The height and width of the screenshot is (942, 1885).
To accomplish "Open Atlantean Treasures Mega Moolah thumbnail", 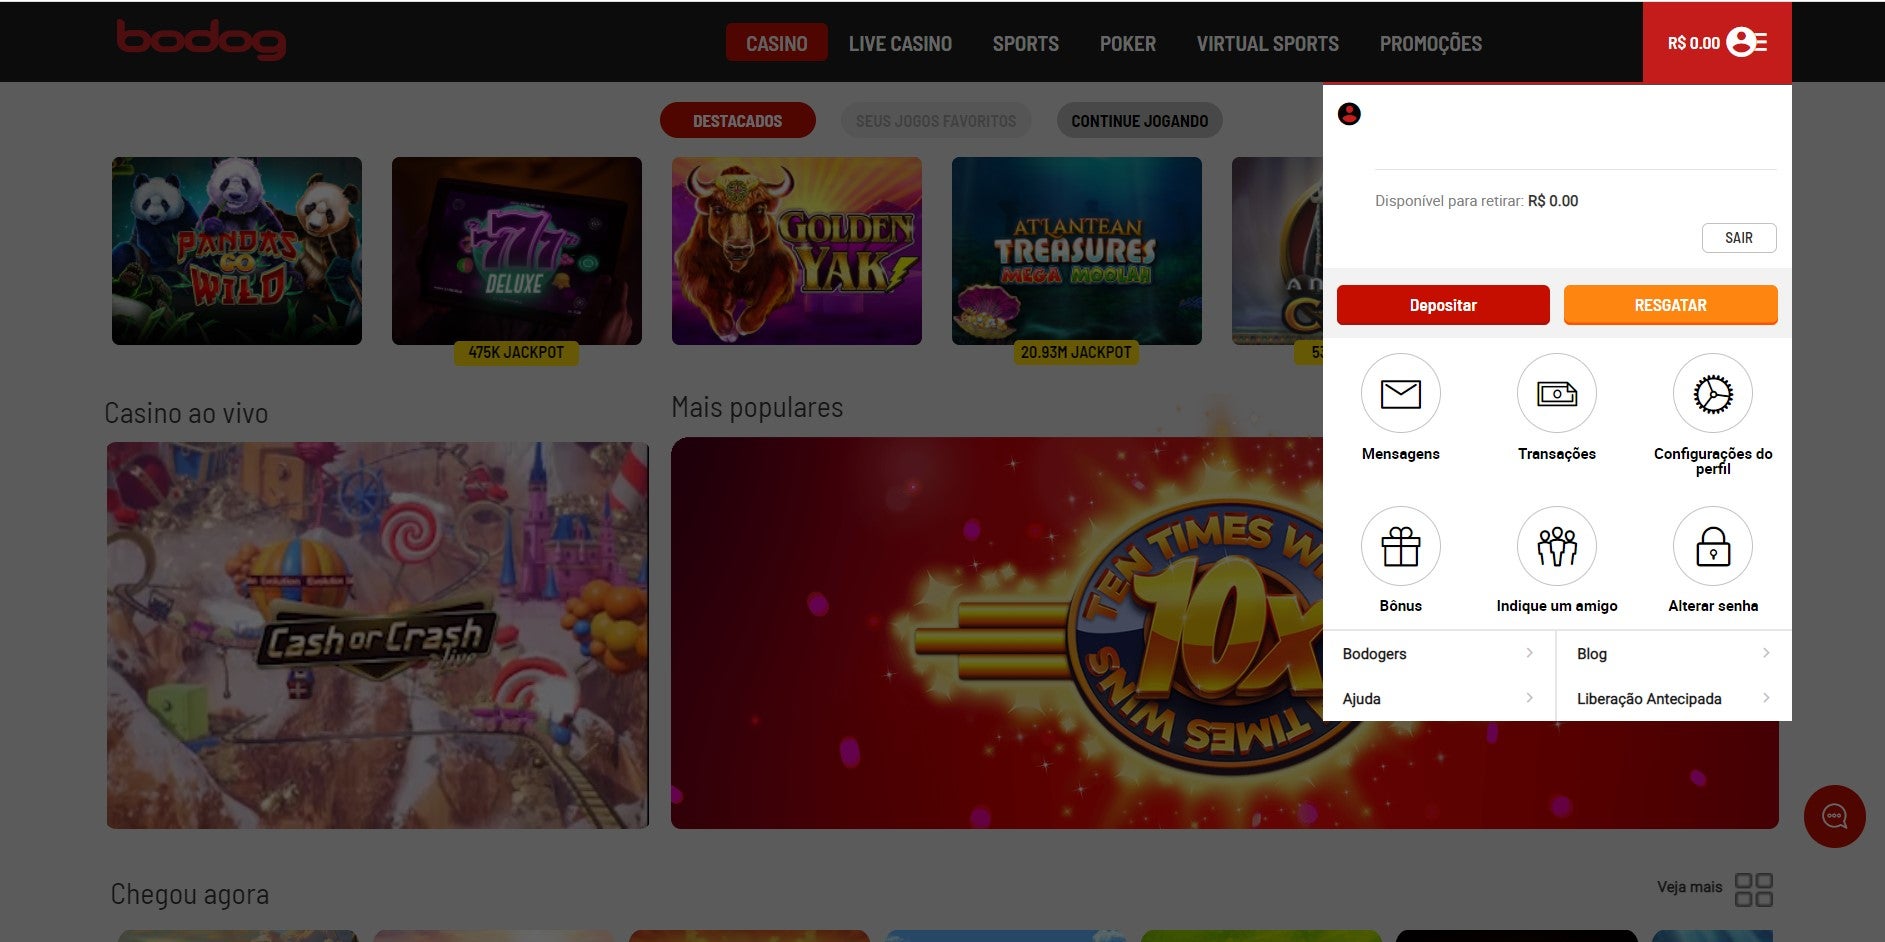I will 1077,251.
